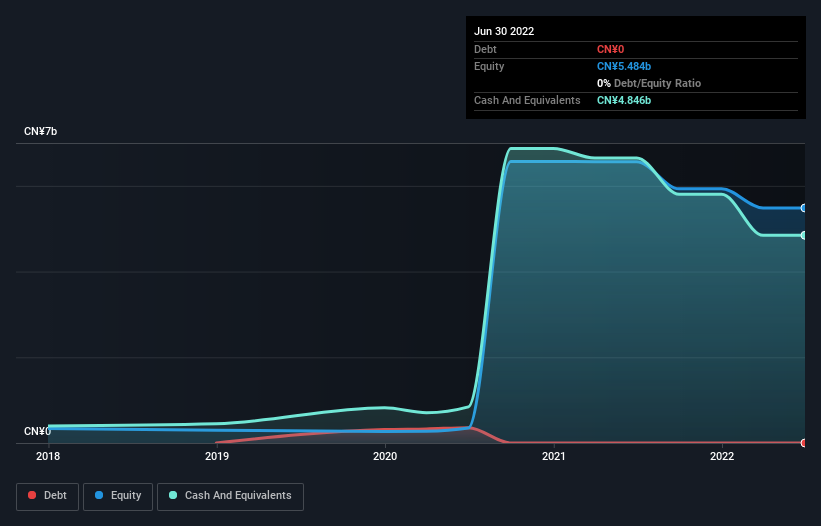Viewport: 821px width, 526px height.
Task: Click the teal Cash endpoint marker
Action: 804,236
